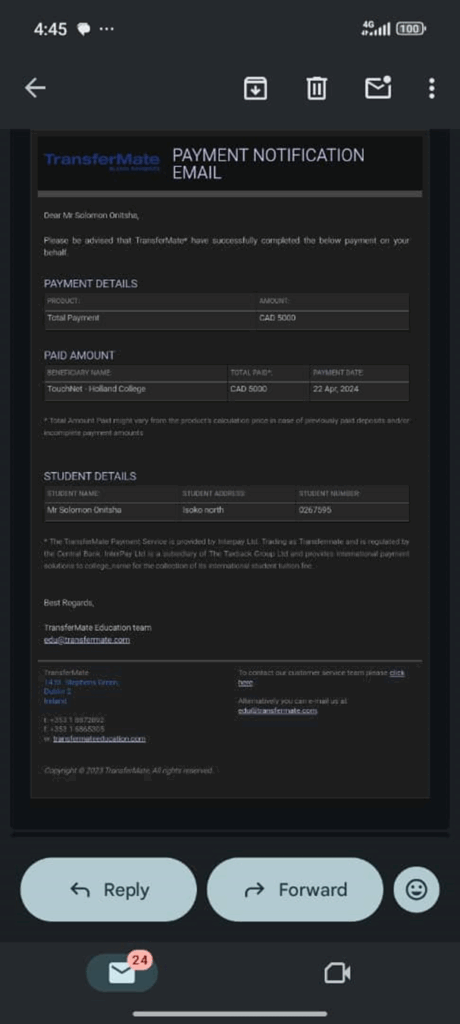Tap the chat bubble notification icon

(x=84, y=29)
